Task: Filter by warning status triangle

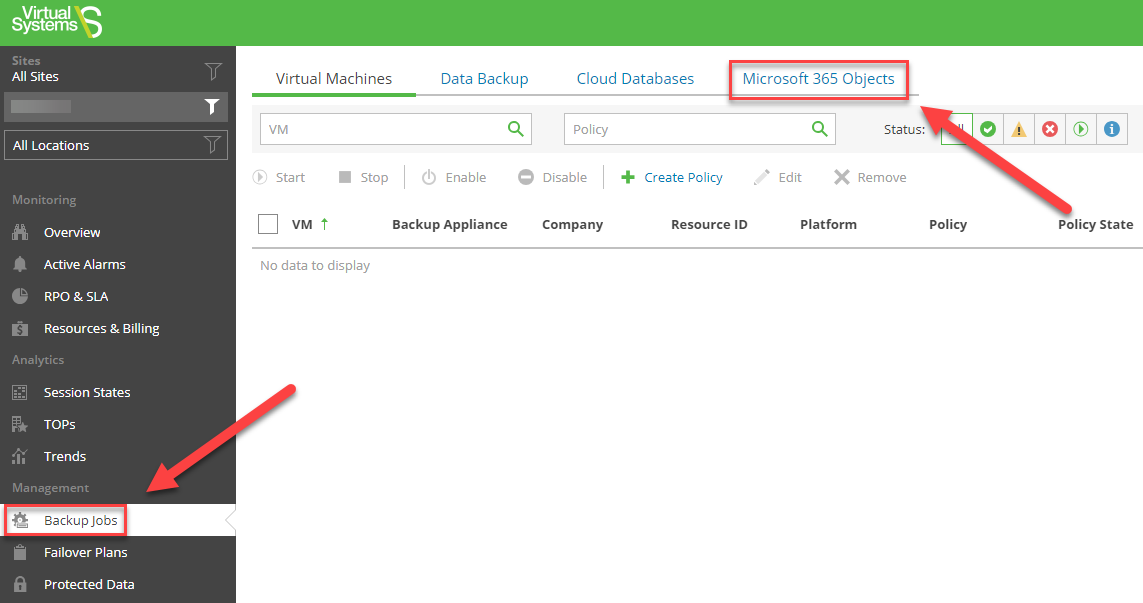Action: pyautogui.click(x=1018, y=129)
